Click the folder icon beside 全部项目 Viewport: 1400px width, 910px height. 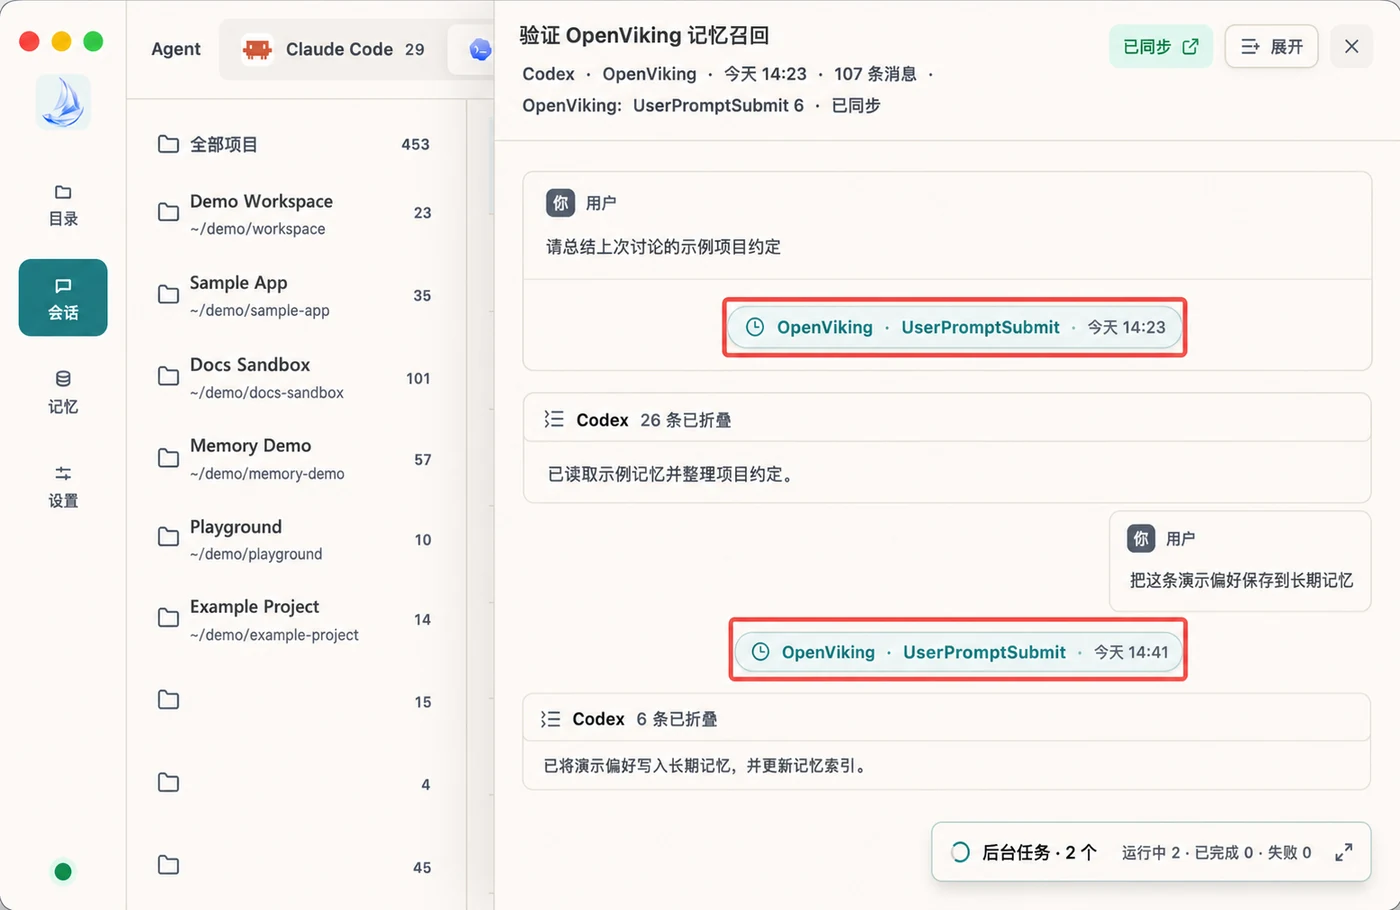(169, 144)
